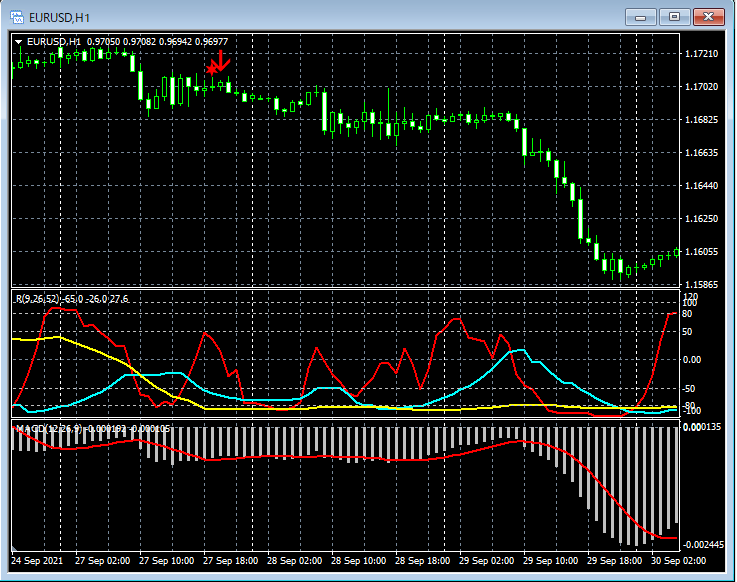Click the 27 Sep 10:00 time label
737x582 pixels.
click(x=166, y=561)
